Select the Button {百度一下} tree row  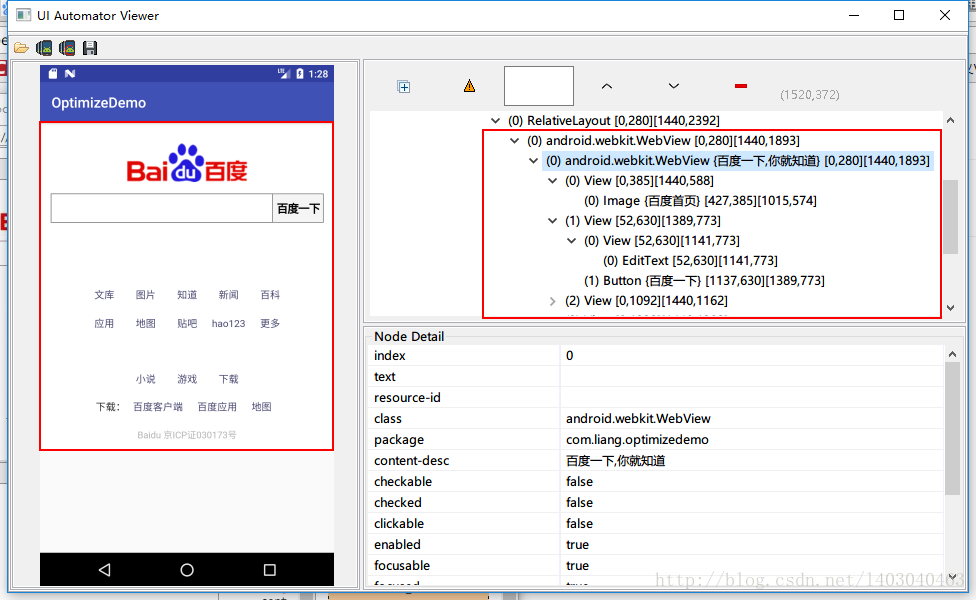point(704,281)
